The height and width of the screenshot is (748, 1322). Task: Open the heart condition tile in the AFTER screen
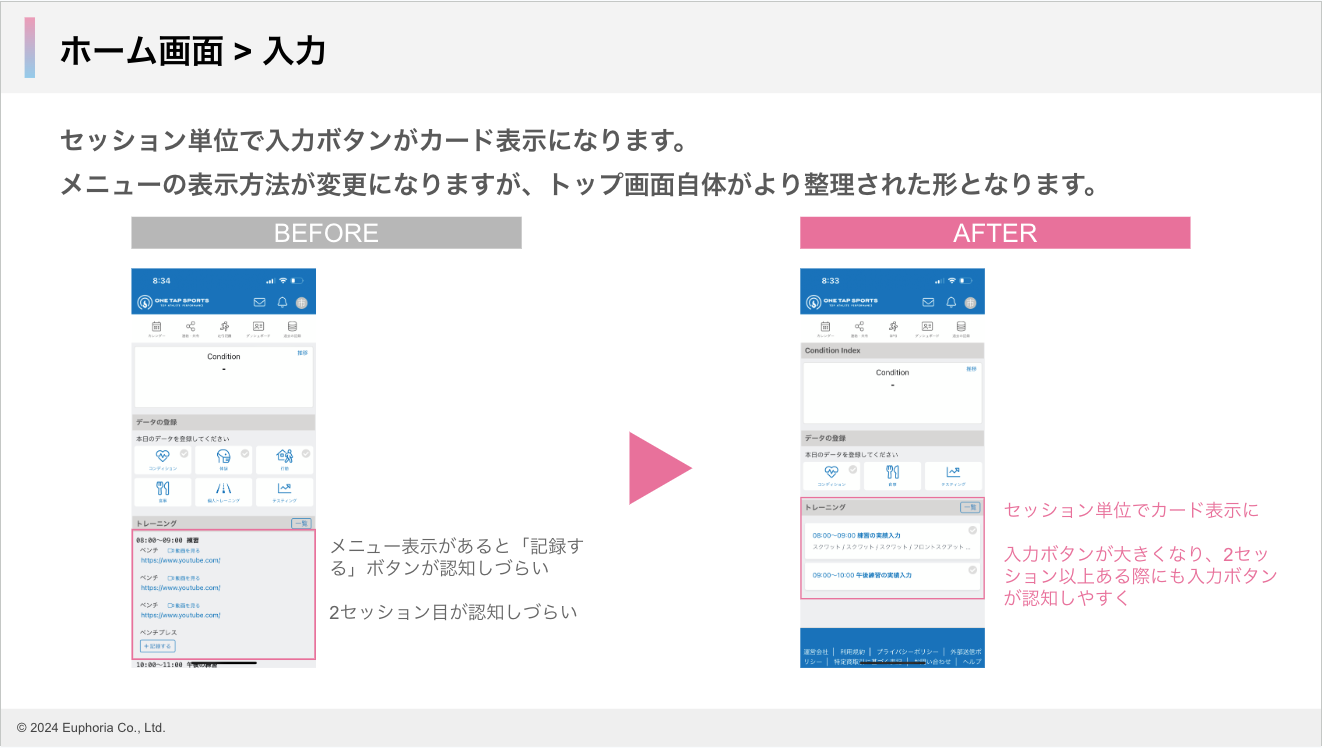click(x=831, y=476)
